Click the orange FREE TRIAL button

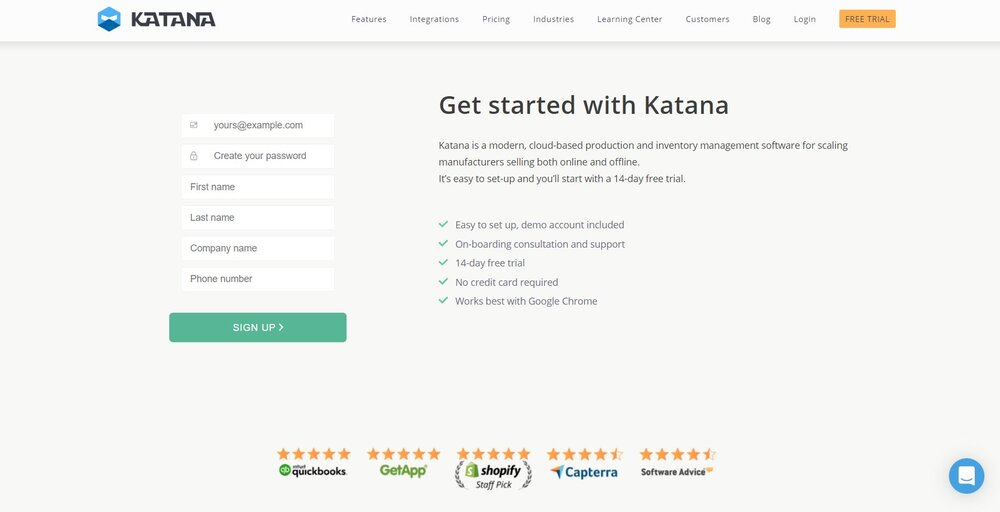point(867,19)
